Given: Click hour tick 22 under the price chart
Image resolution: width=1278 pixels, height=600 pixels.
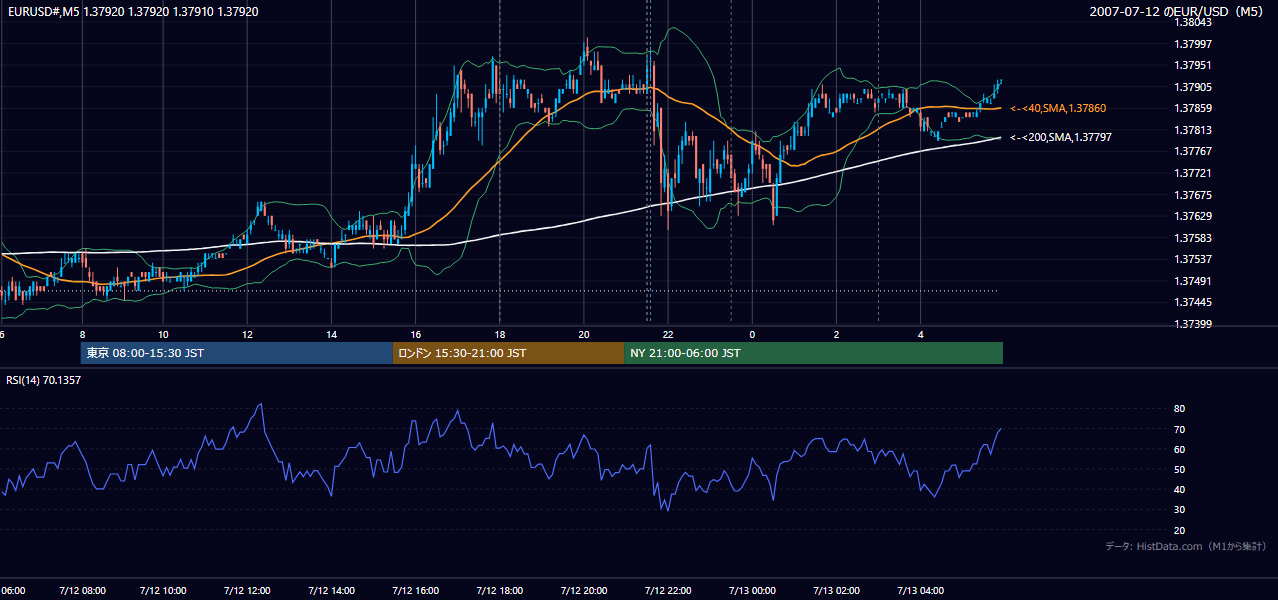Looking at the screenshot, I should [x=668, y=334].
